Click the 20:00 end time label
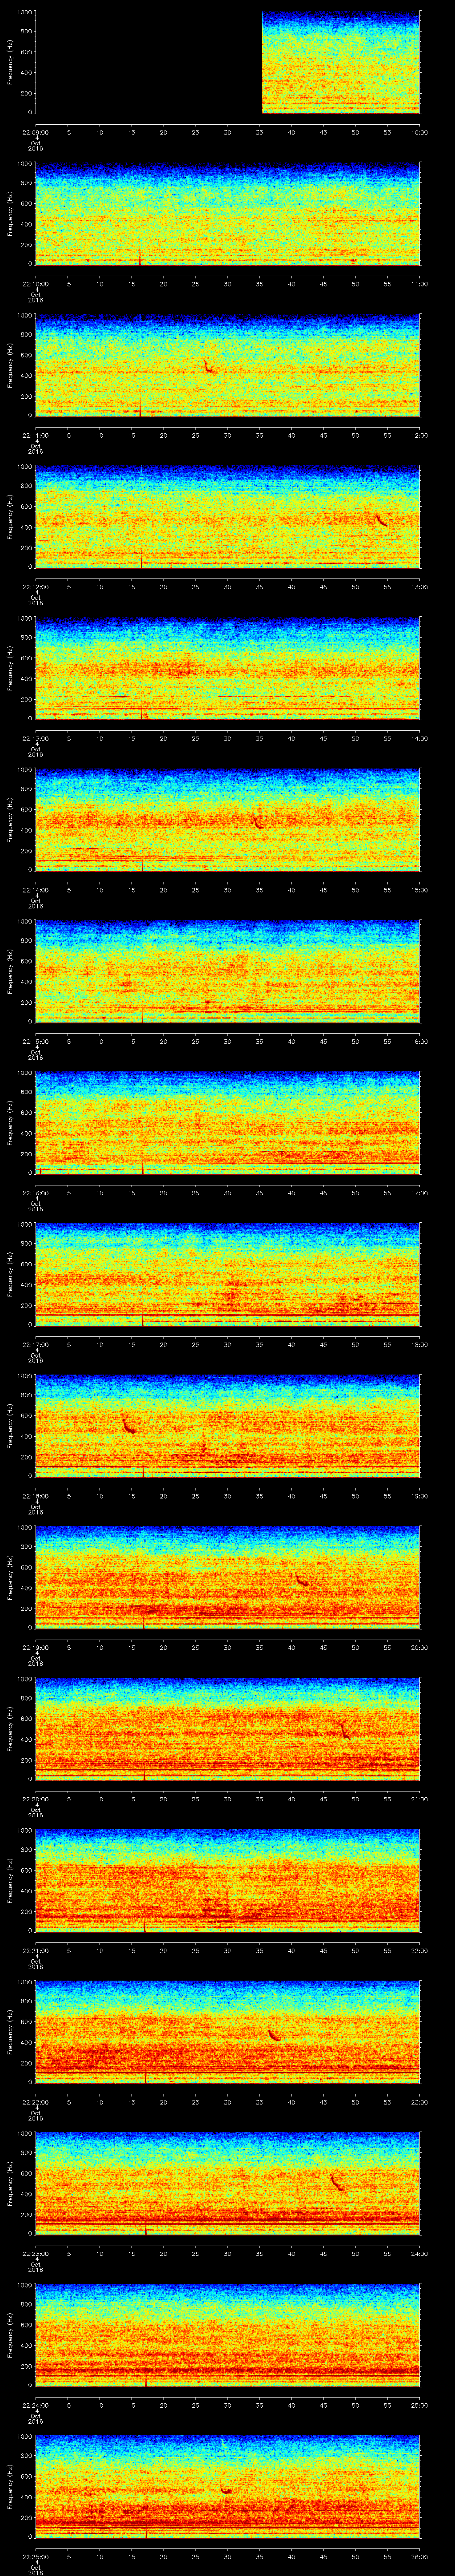 pyautogui.click(x=420, y=1647)
